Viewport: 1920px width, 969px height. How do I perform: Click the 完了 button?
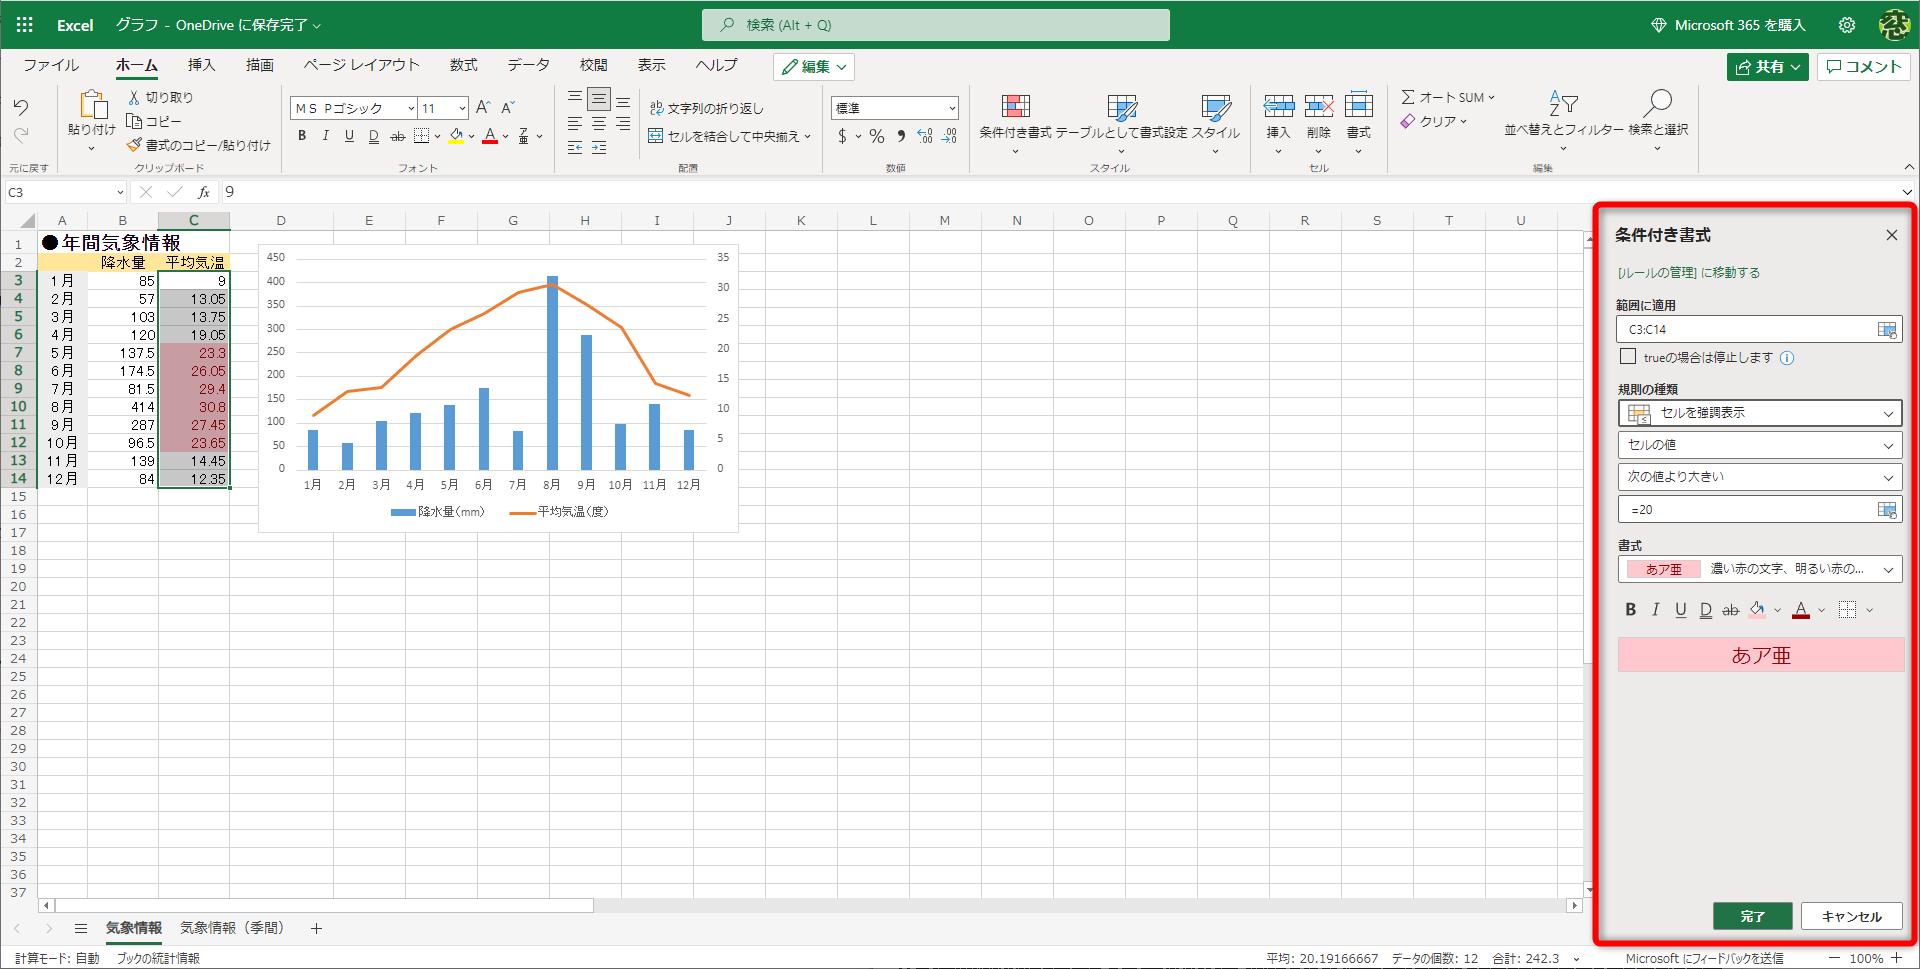[1752, 916]
